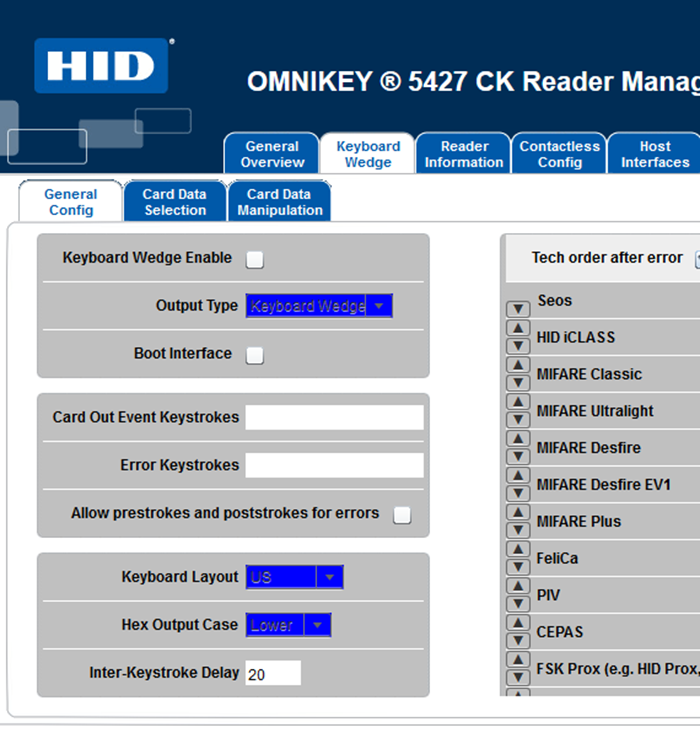Click the Tech order after error label
The height and width of the screenshot is (733, 700).
coord(607,258)
